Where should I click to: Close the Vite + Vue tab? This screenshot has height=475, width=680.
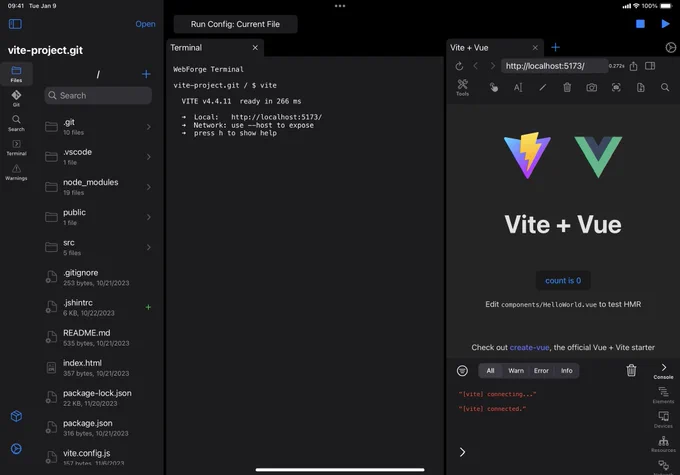(x=535, y=47)
